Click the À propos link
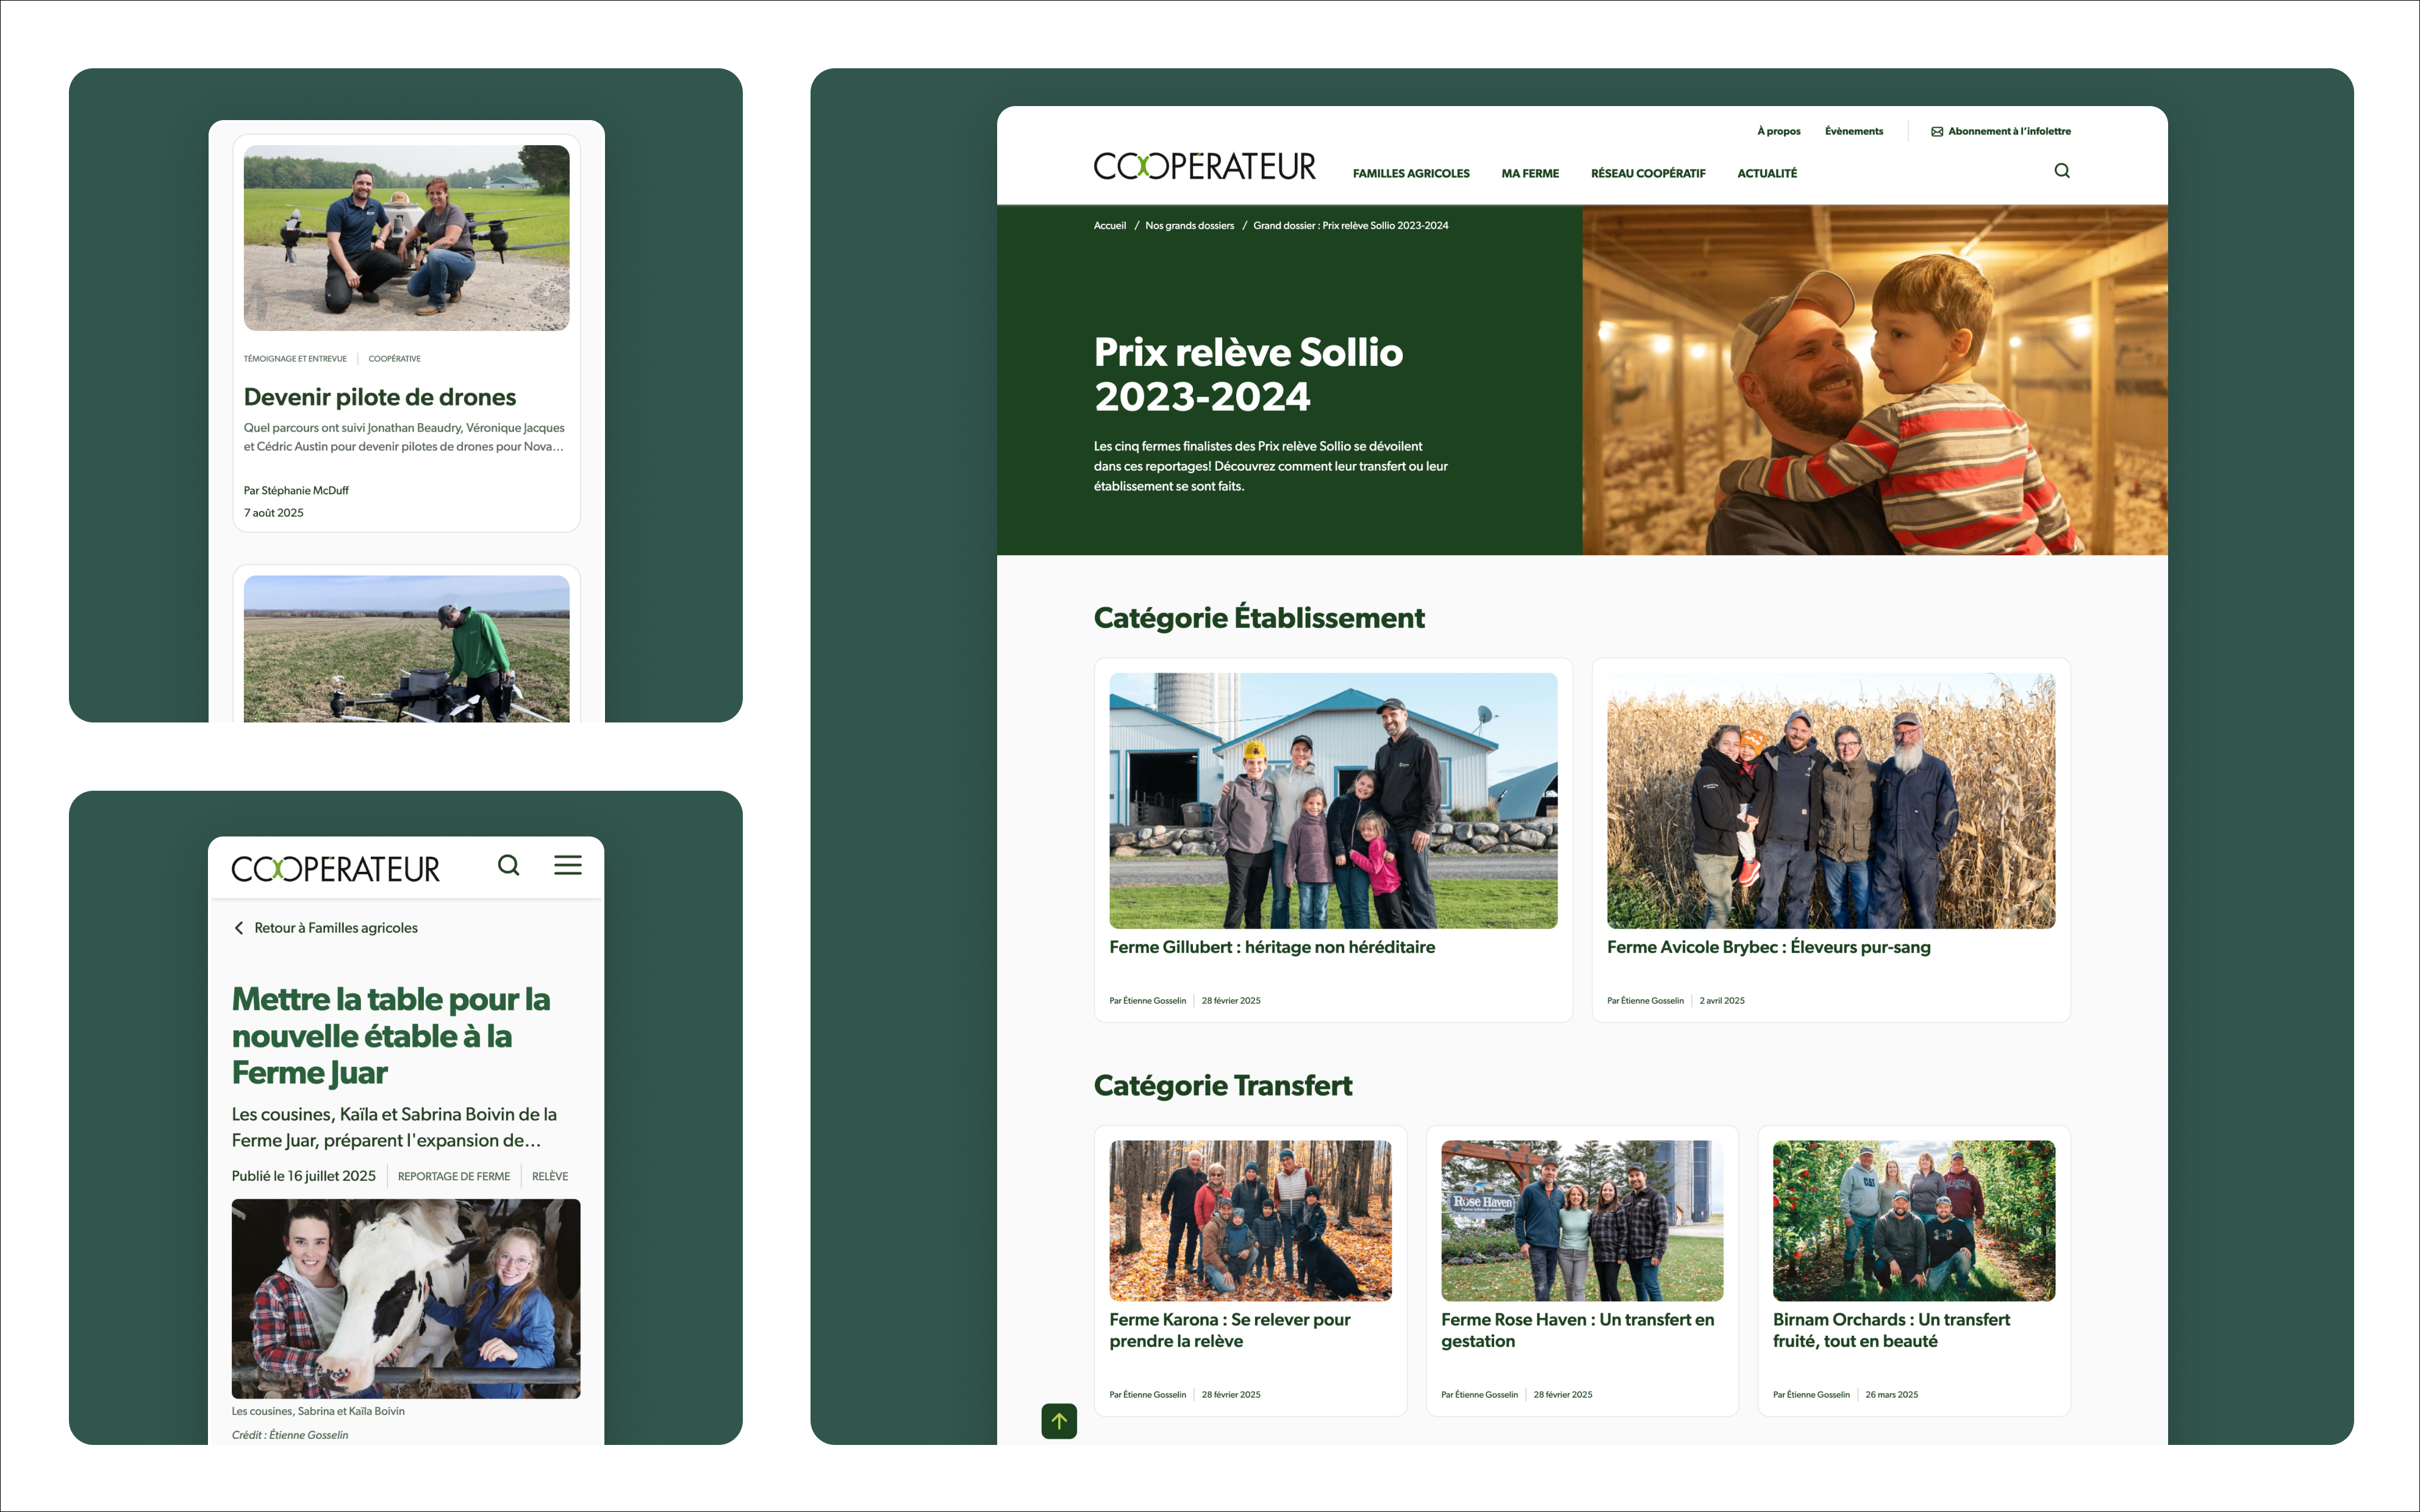This screenshot has height=1512, width=2420. point(1778,131)
